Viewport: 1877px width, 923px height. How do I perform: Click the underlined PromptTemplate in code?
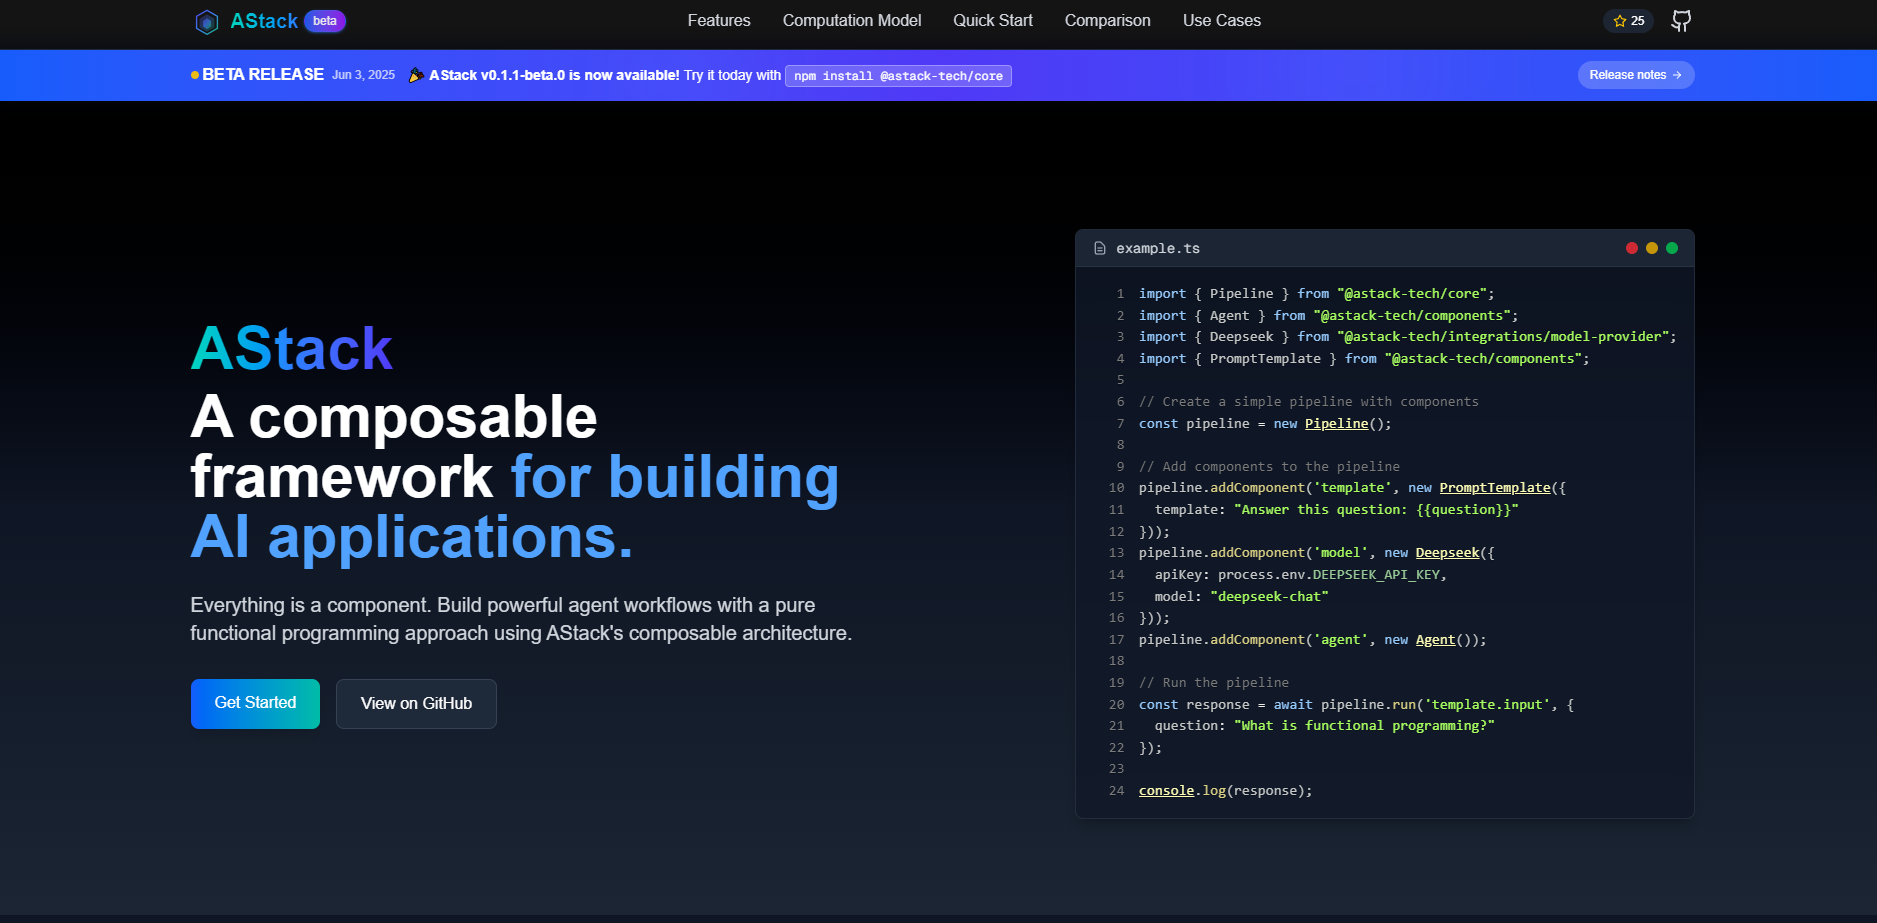pos(1494,488)
